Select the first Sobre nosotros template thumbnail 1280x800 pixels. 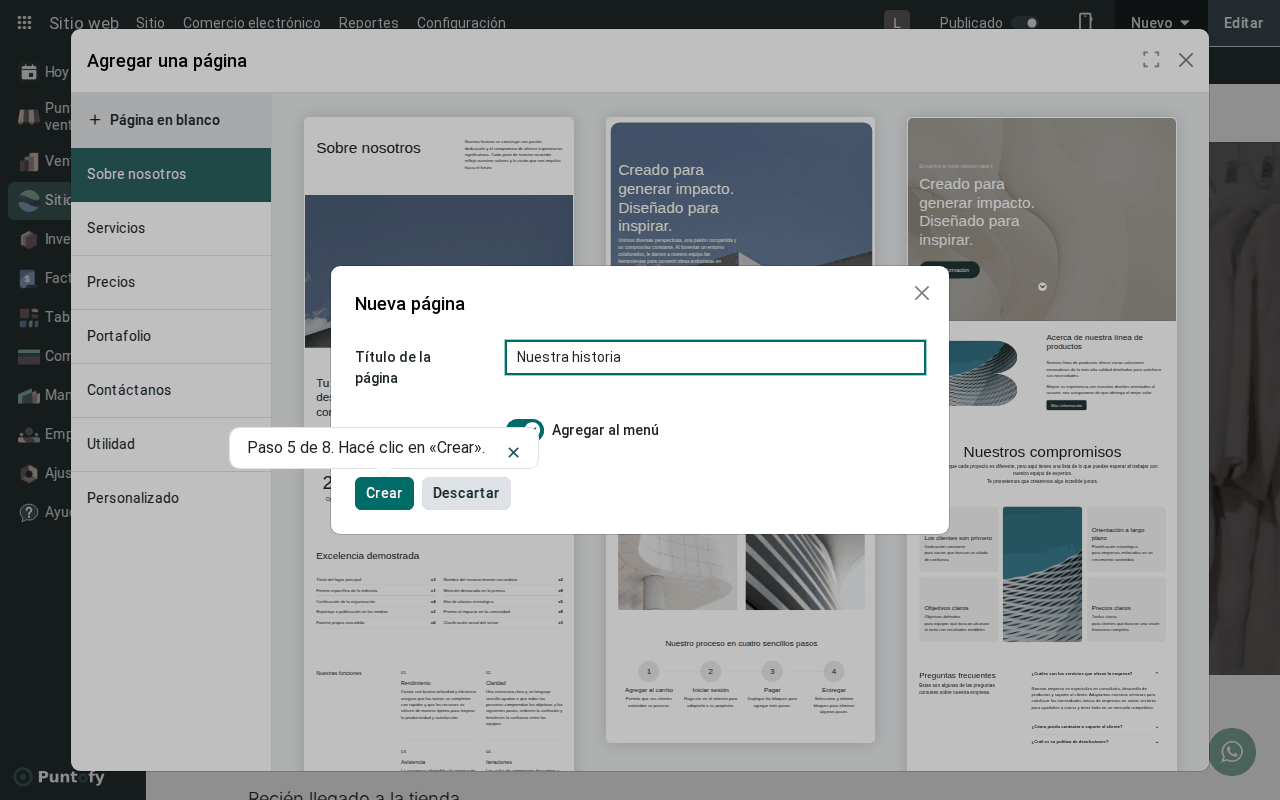pyautogui.click(x=439, y=444)
